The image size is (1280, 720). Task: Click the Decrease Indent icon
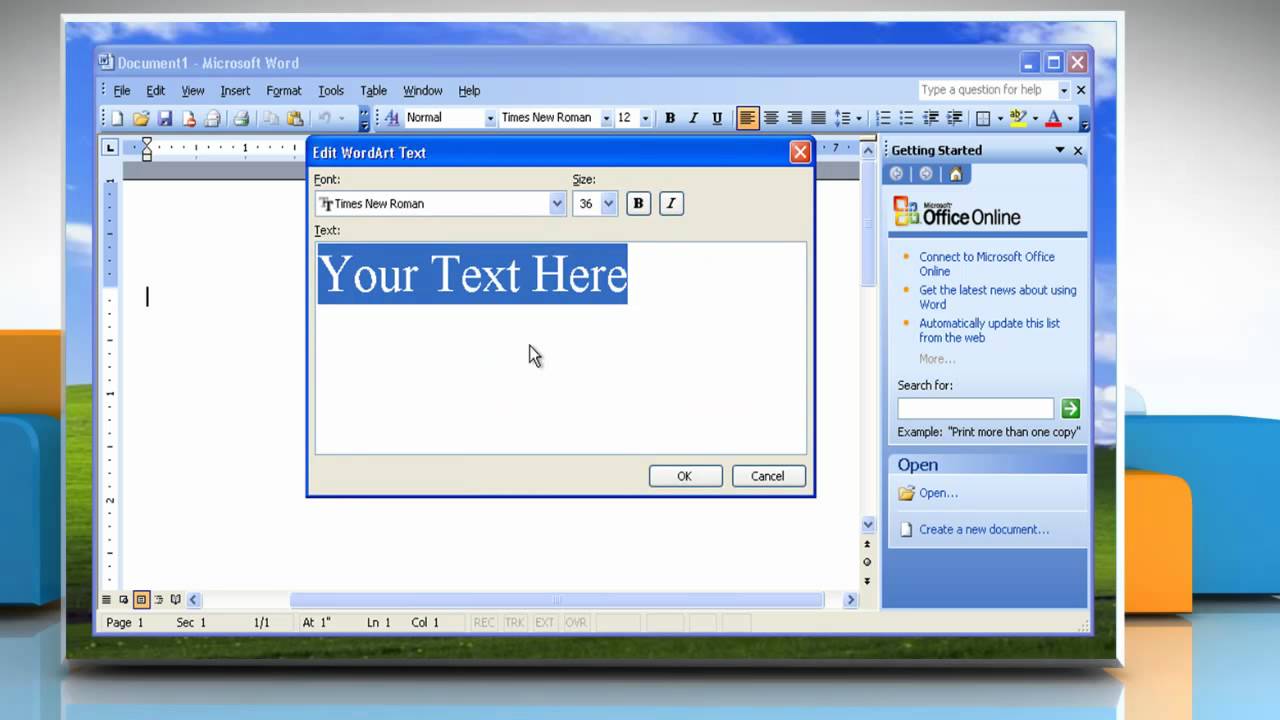tap(931, 118)
